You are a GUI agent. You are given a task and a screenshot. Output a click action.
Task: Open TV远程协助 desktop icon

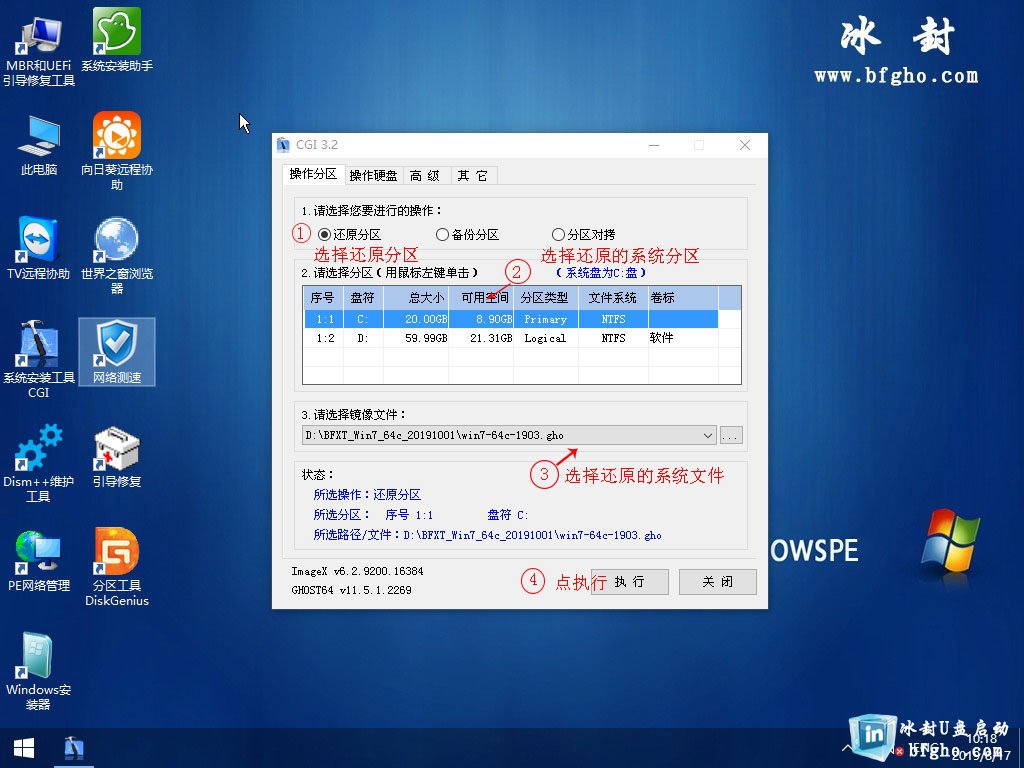[x=39, y=248]
